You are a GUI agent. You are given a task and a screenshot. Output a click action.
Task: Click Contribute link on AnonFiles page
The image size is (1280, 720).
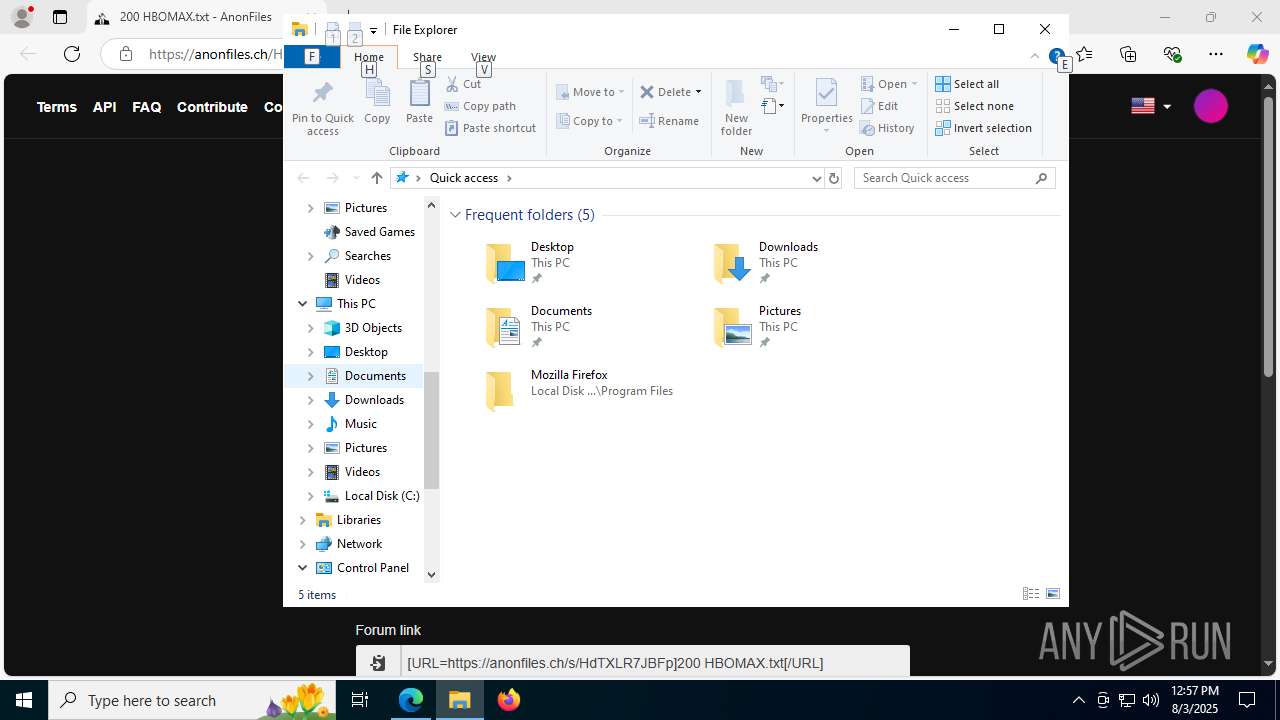212,107
